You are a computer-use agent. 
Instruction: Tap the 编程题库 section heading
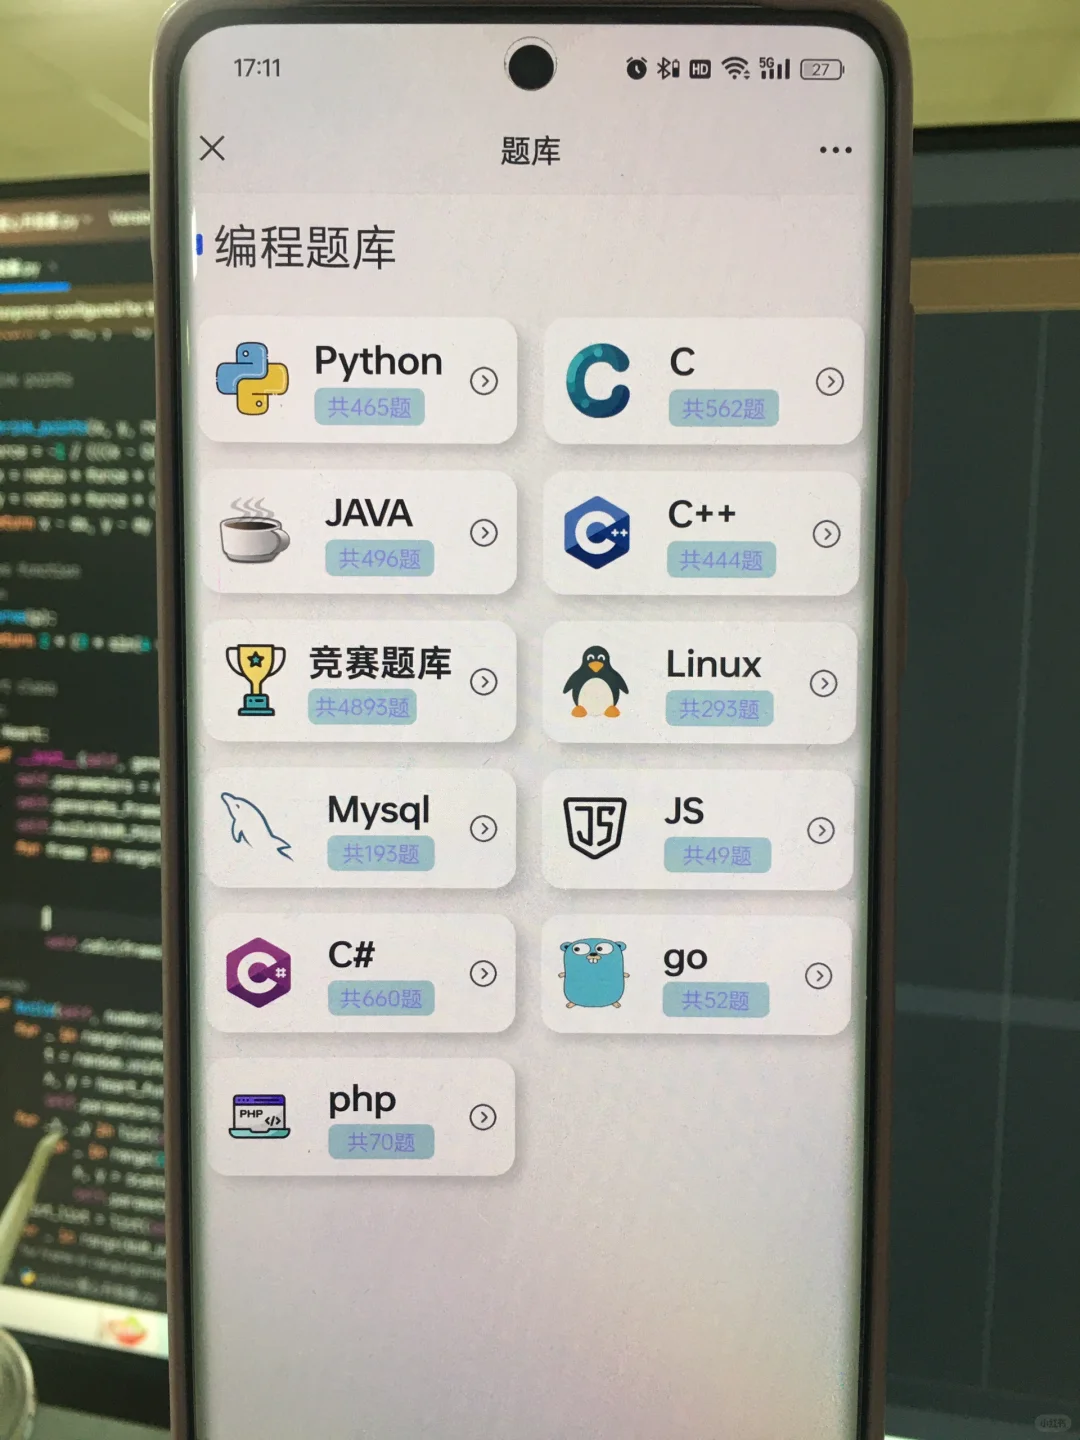click(x=305, y=247)
